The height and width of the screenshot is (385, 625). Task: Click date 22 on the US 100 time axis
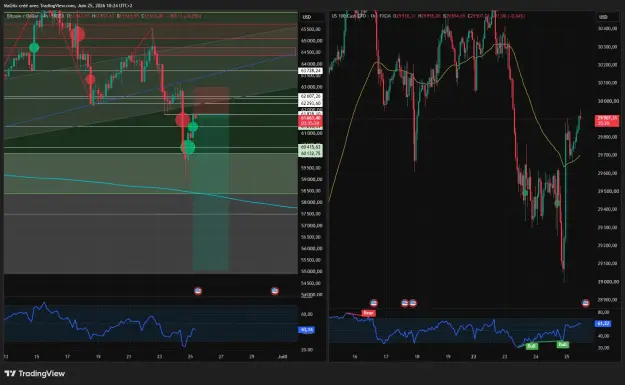tap(473, 356)
